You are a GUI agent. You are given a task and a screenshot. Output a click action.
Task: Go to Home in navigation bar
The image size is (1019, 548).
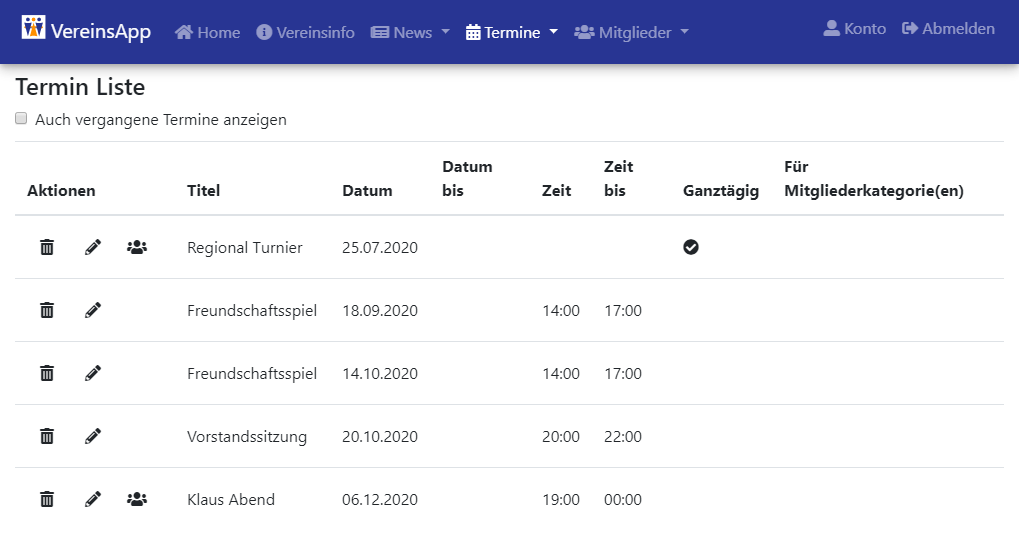(207, 32)
